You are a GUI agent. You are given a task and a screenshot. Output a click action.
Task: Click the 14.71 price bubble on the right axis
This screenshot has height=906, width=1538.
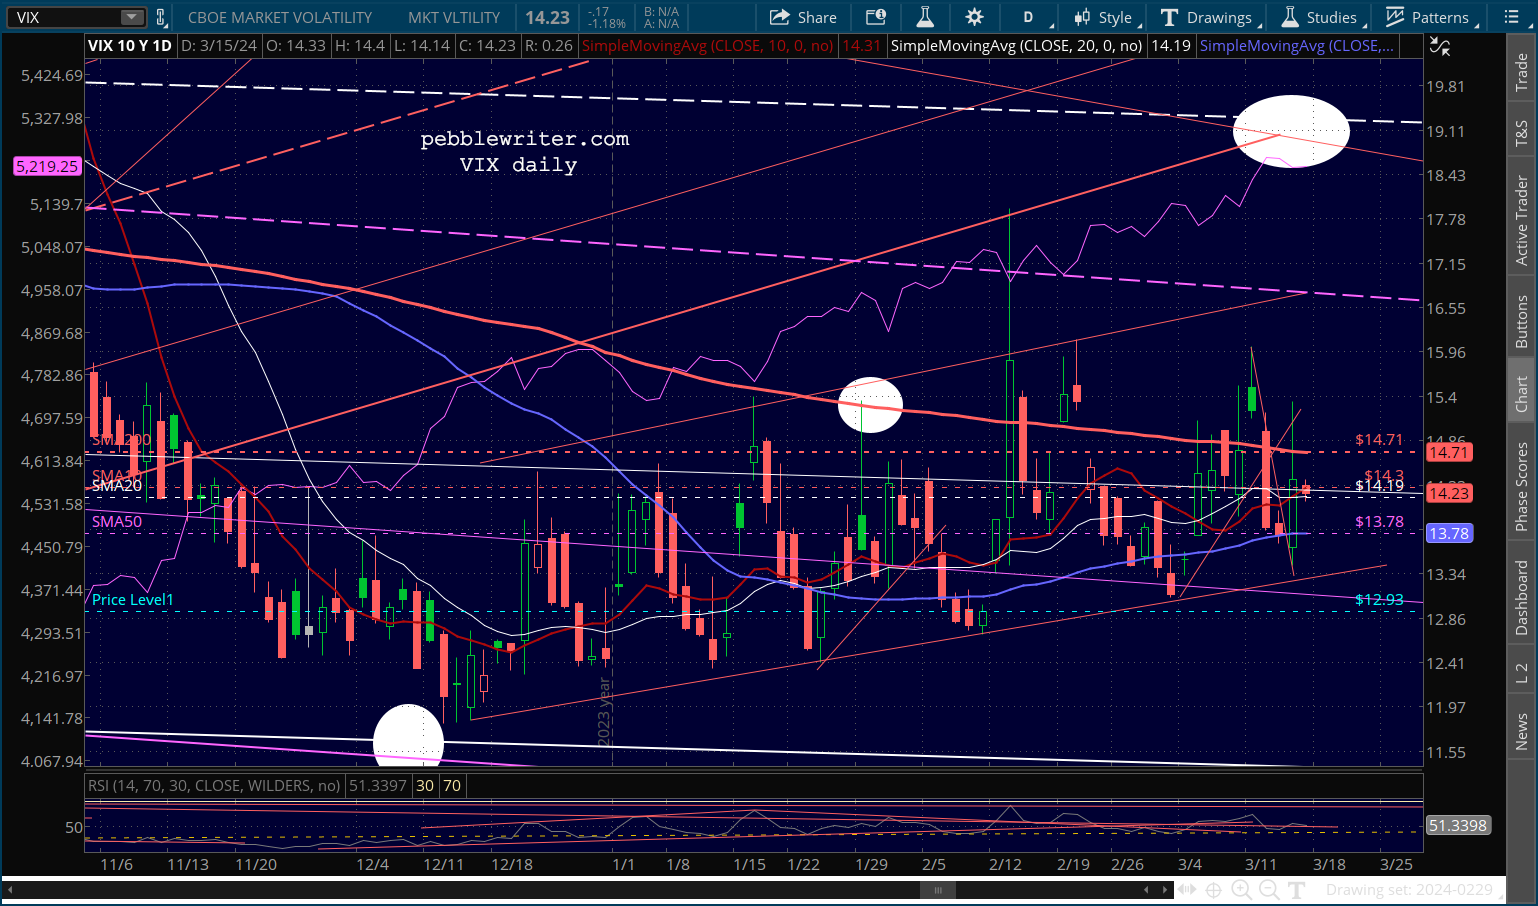pyautogui.click(x=1448, y=453)
